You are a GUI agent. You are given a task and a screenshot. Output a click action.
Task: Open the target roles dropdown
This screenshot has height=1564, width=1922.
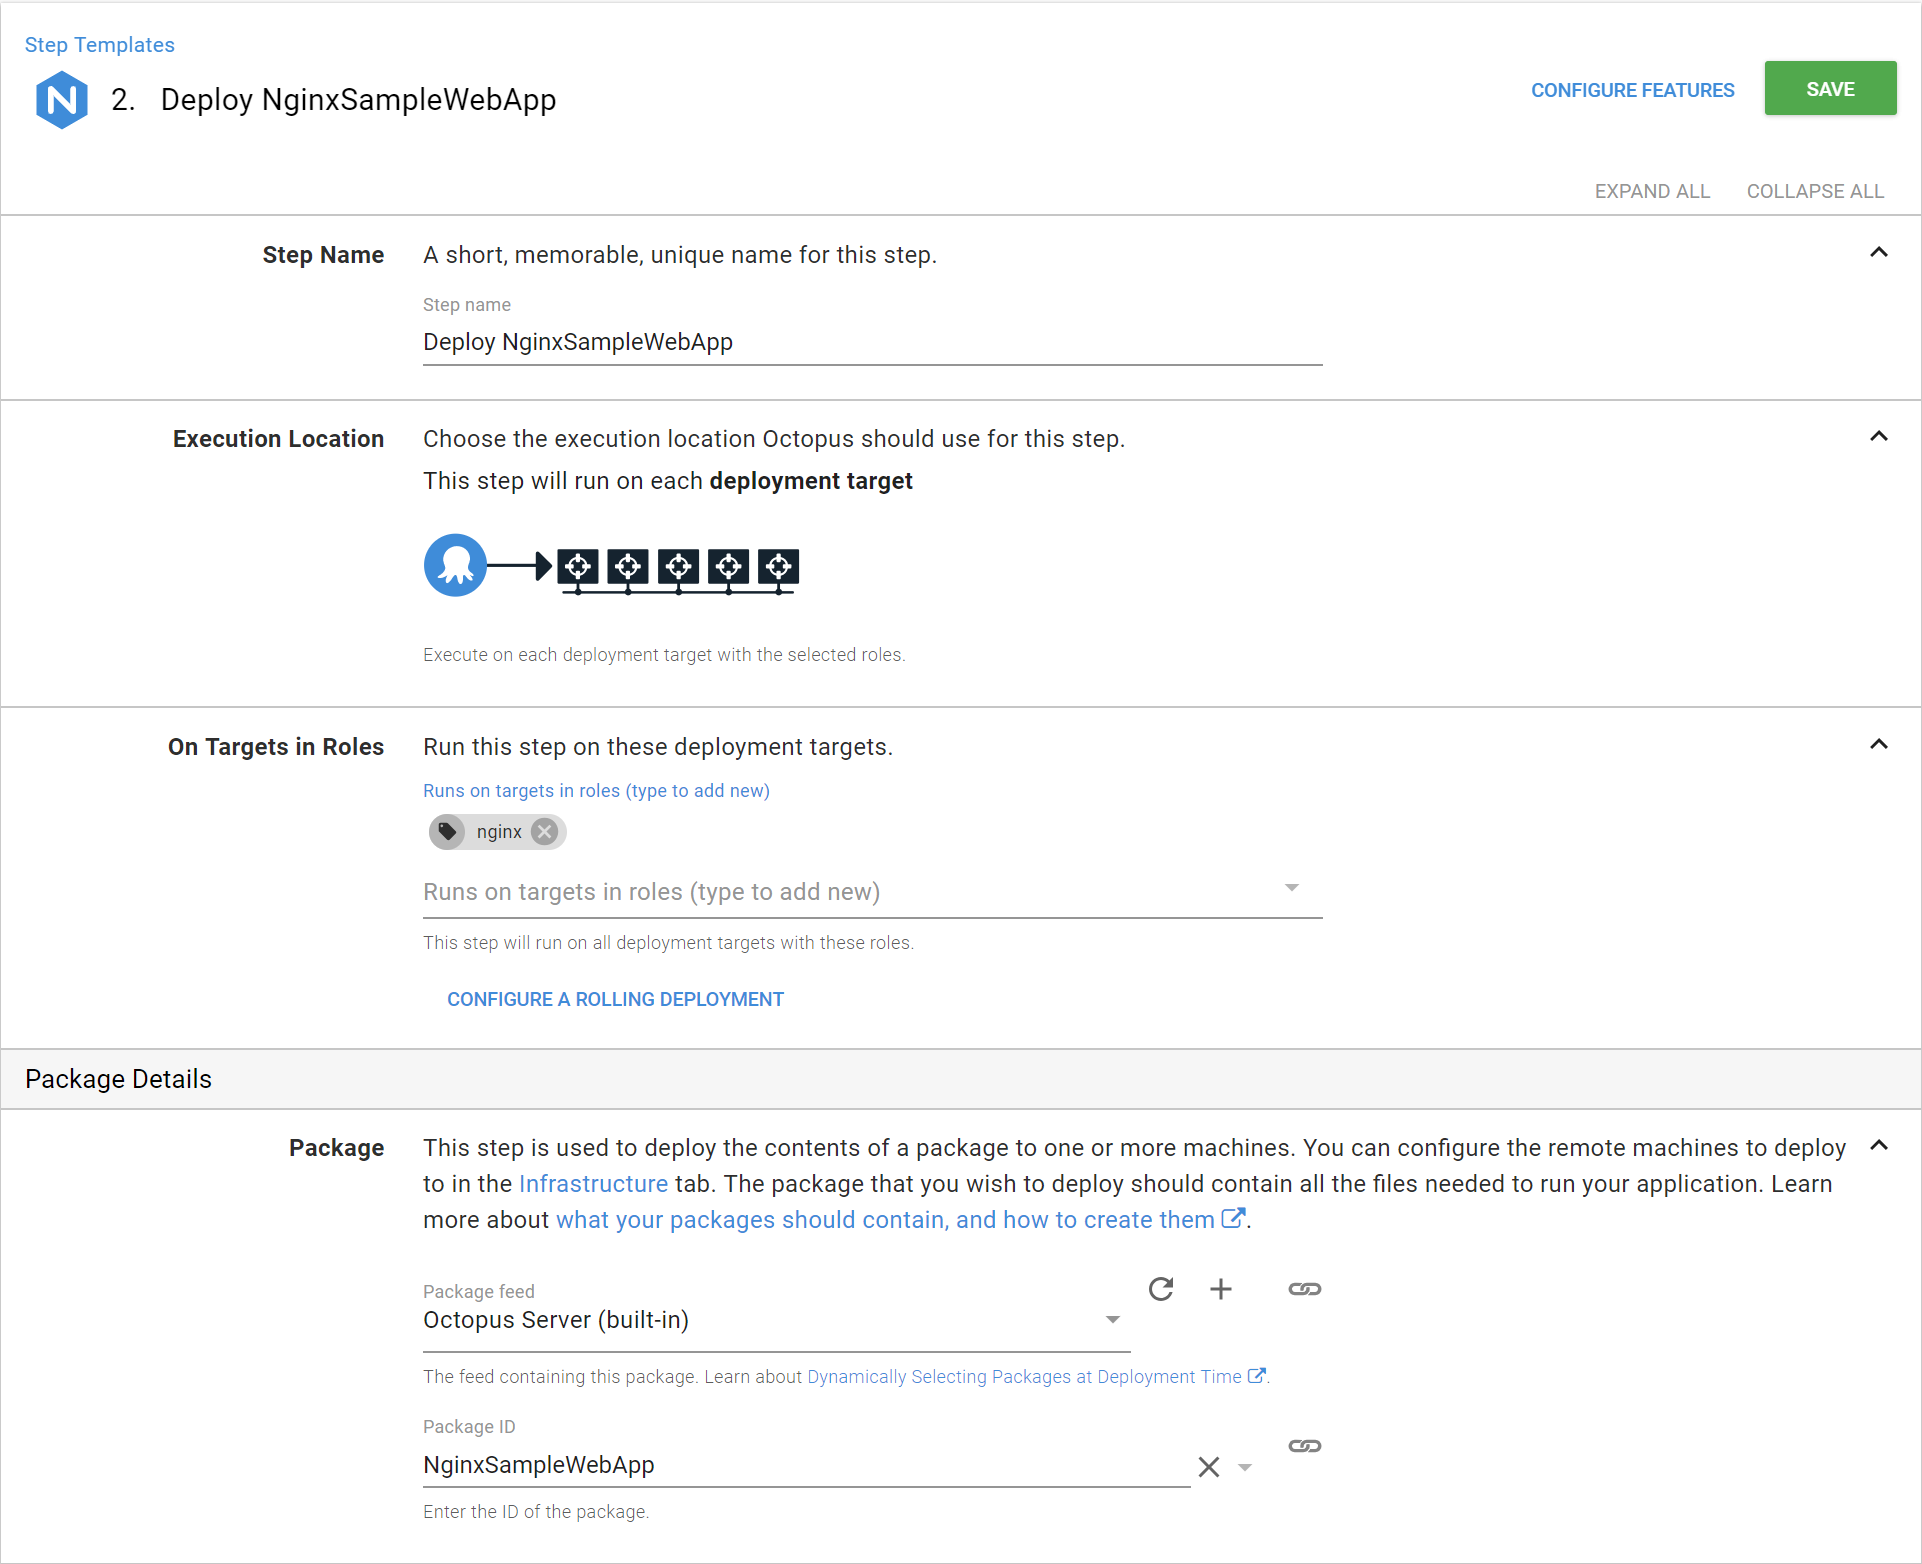pos(1291,888)
